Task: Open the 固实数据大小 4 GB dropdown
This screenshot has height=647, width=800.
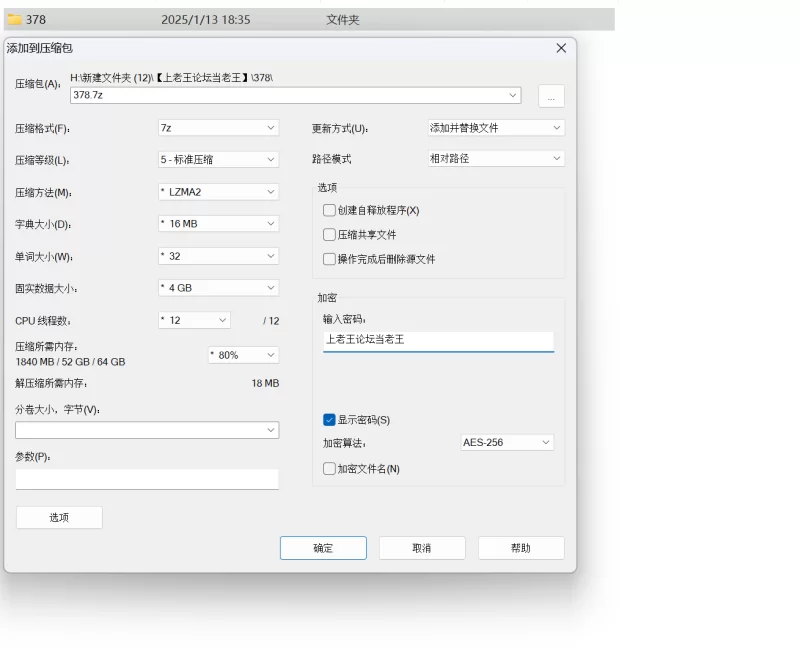Action: pyautogui.click(x=218, y=288)
